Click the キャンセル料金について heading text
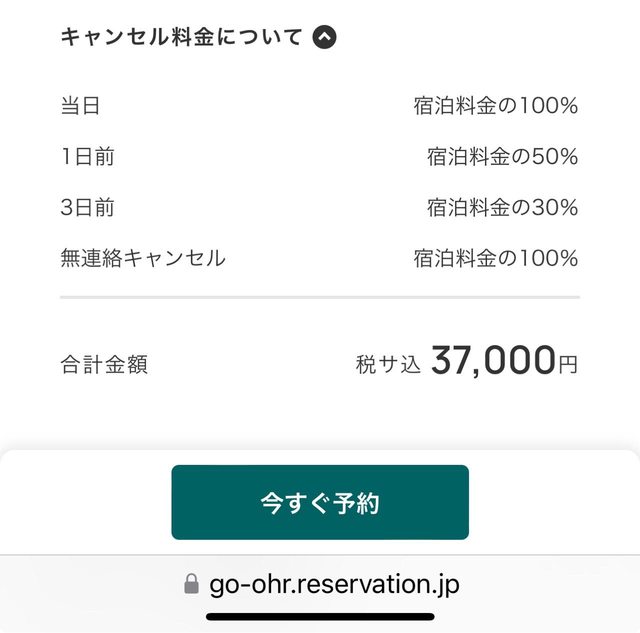 (x=181, y=38)
